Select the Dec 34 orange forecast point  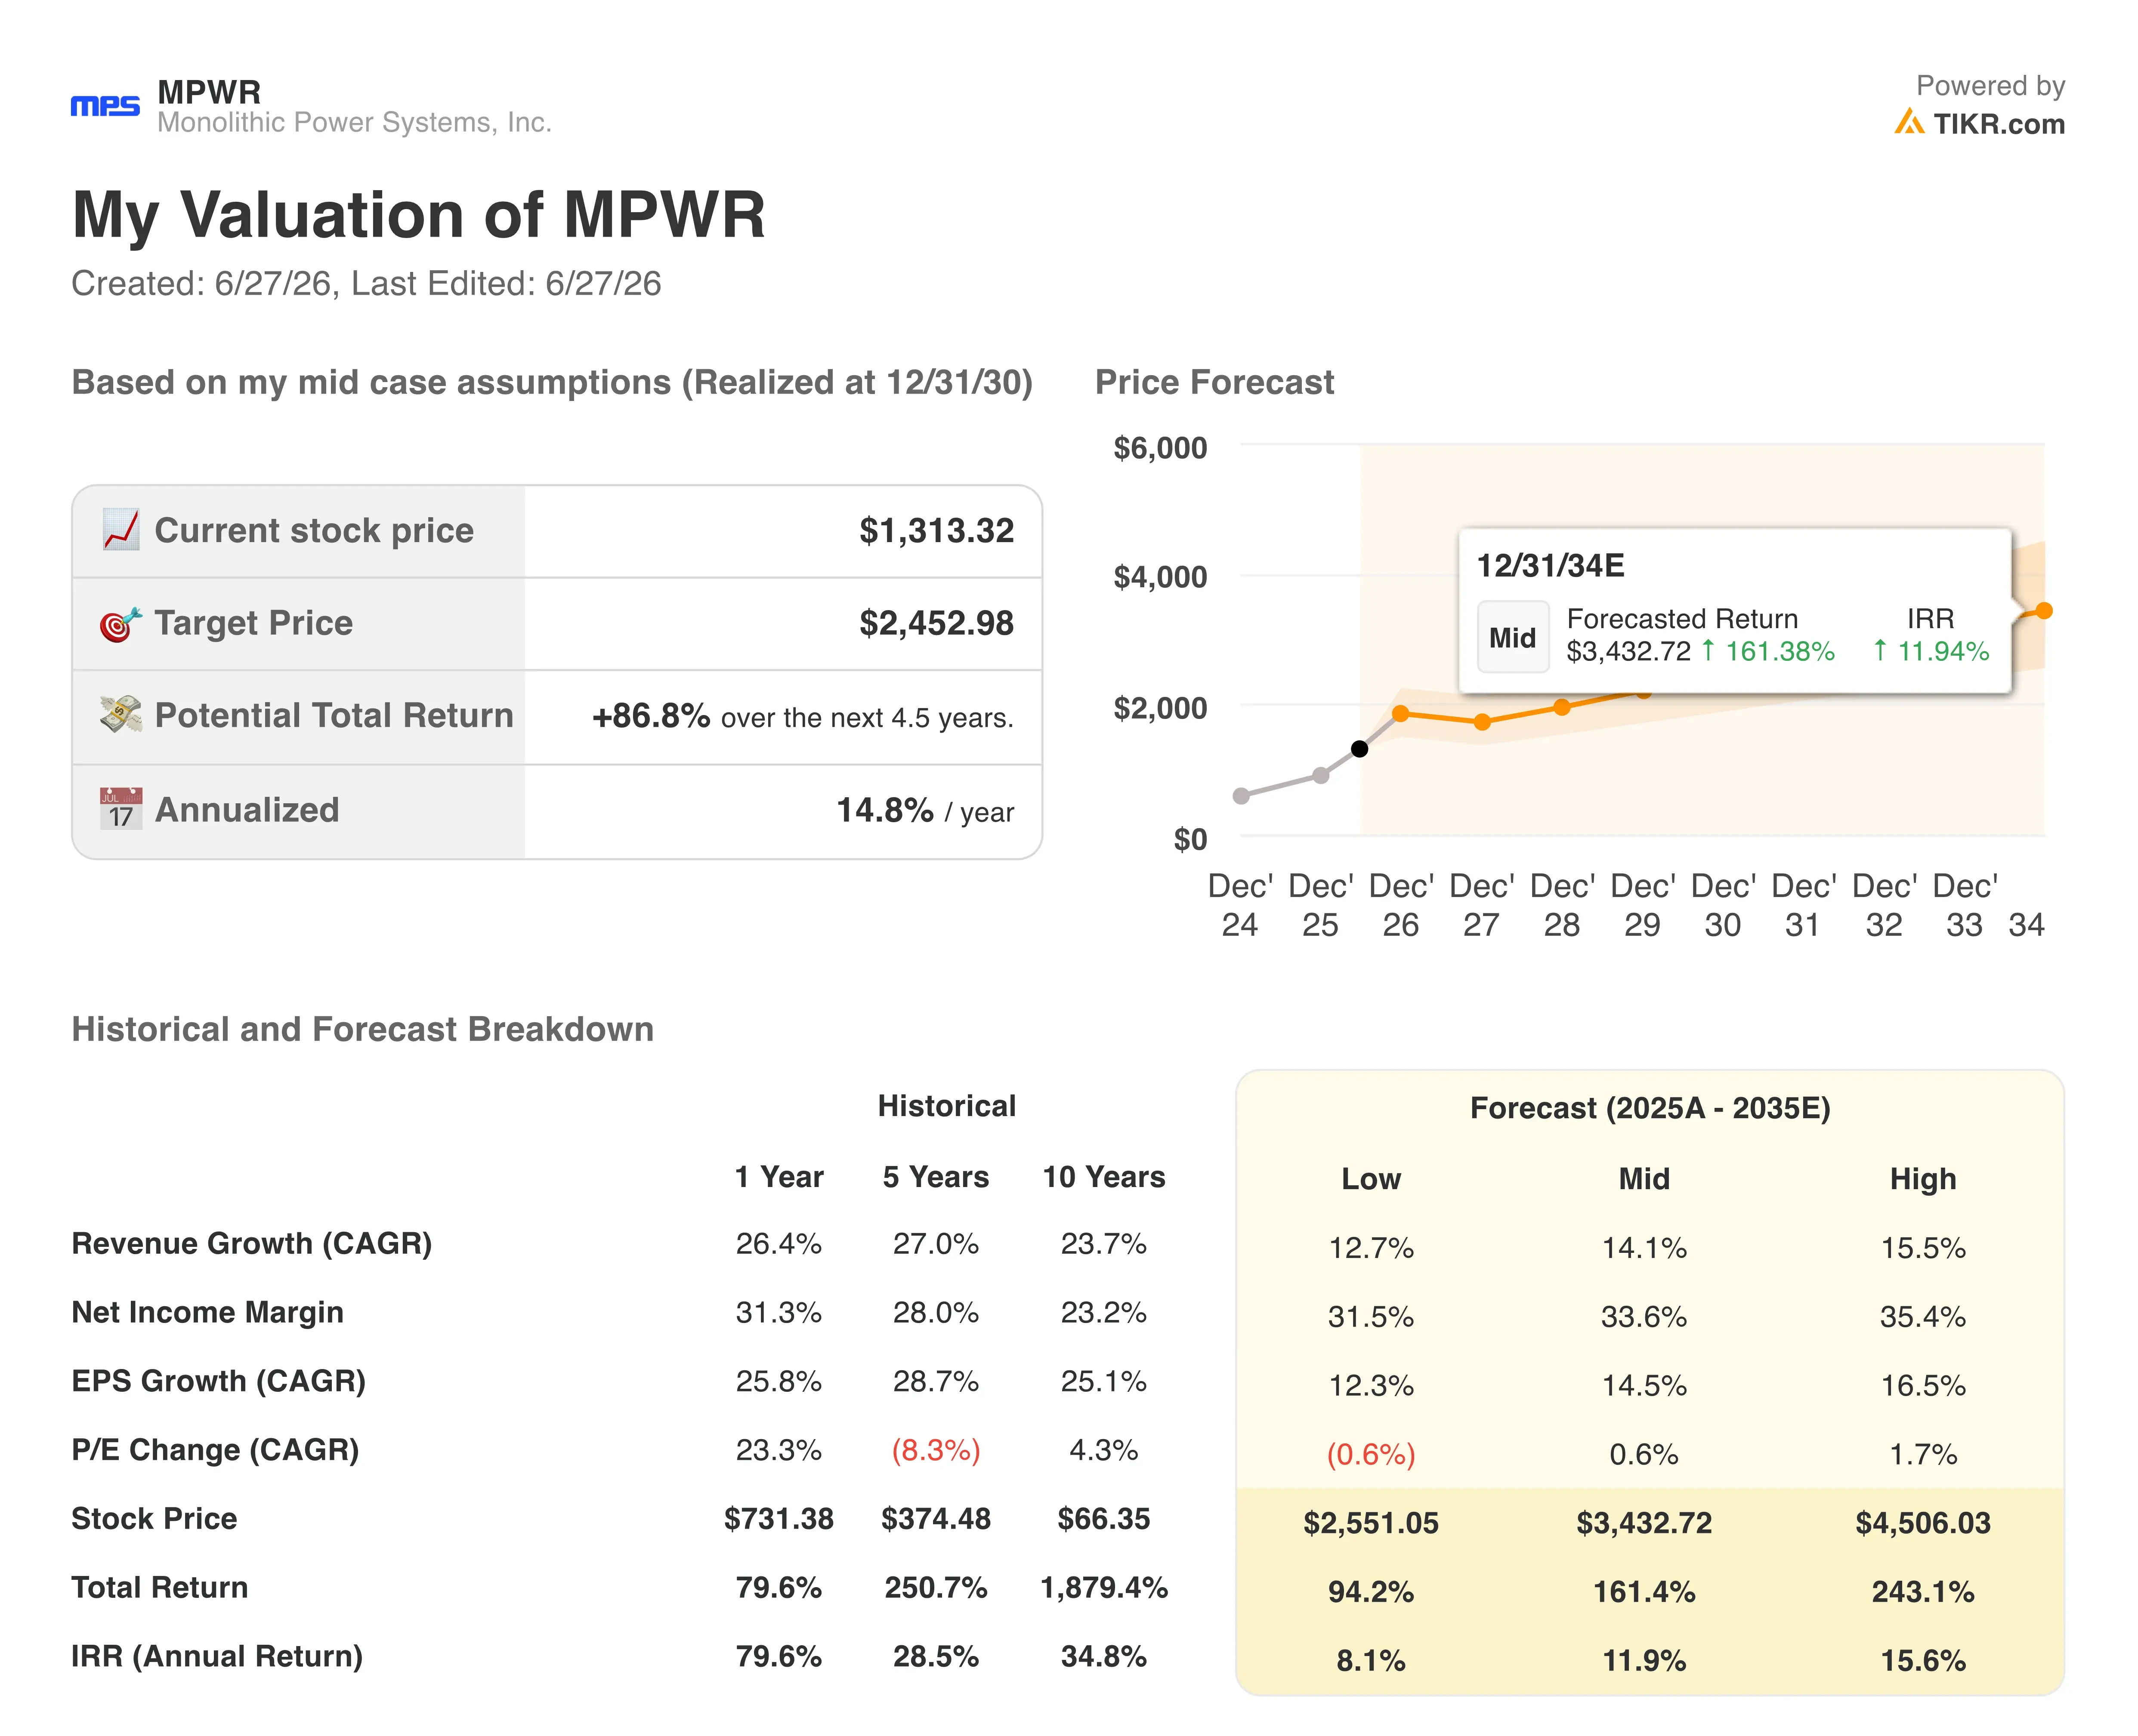coord(2044,611)
